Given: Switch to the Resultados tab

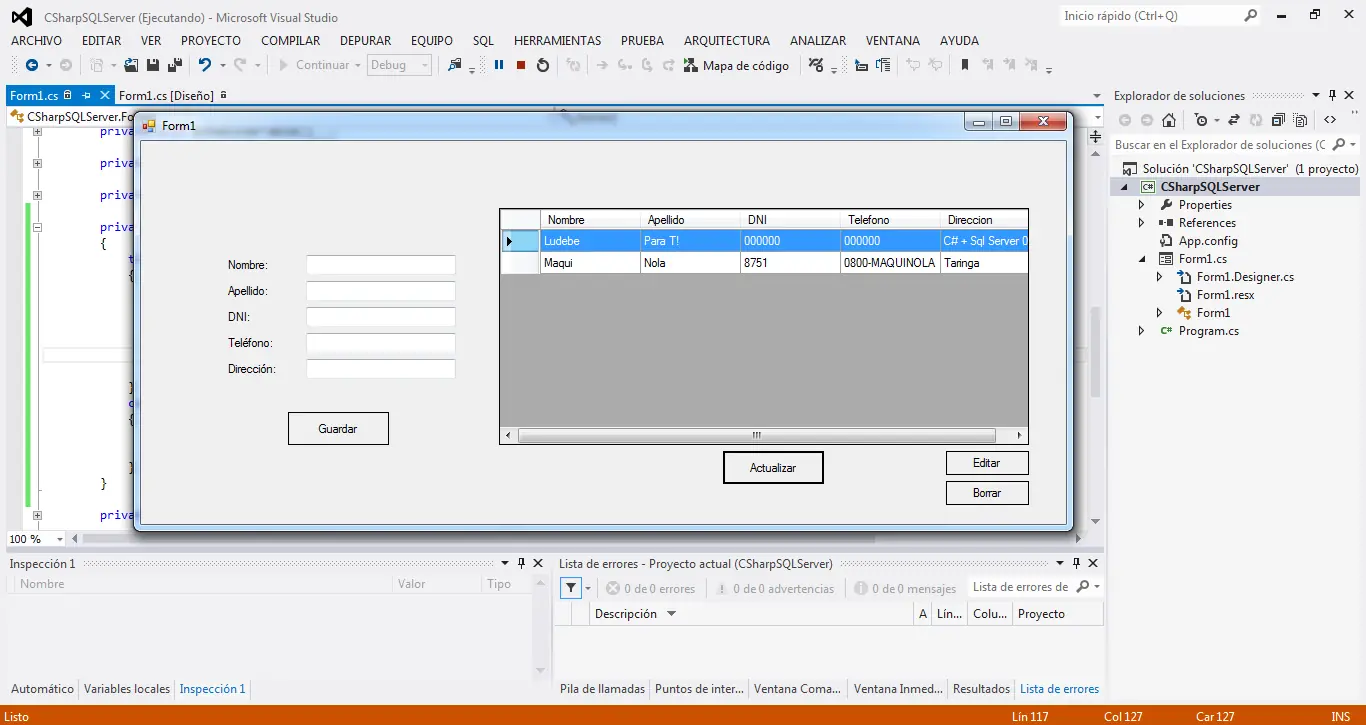Looking at the screenshot, I should 981,689.
